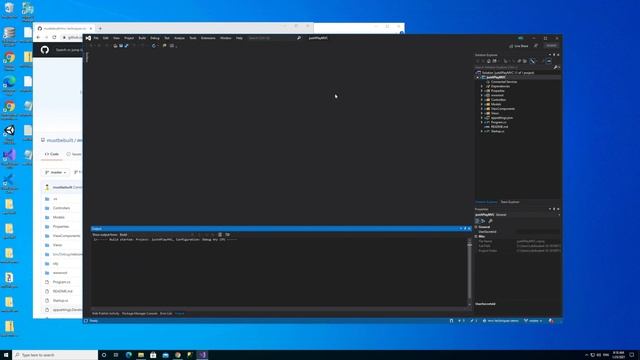Open a new tab in Chrome
Screen dimensions: 640x360
pyautogui.click(x=100, y=29)
